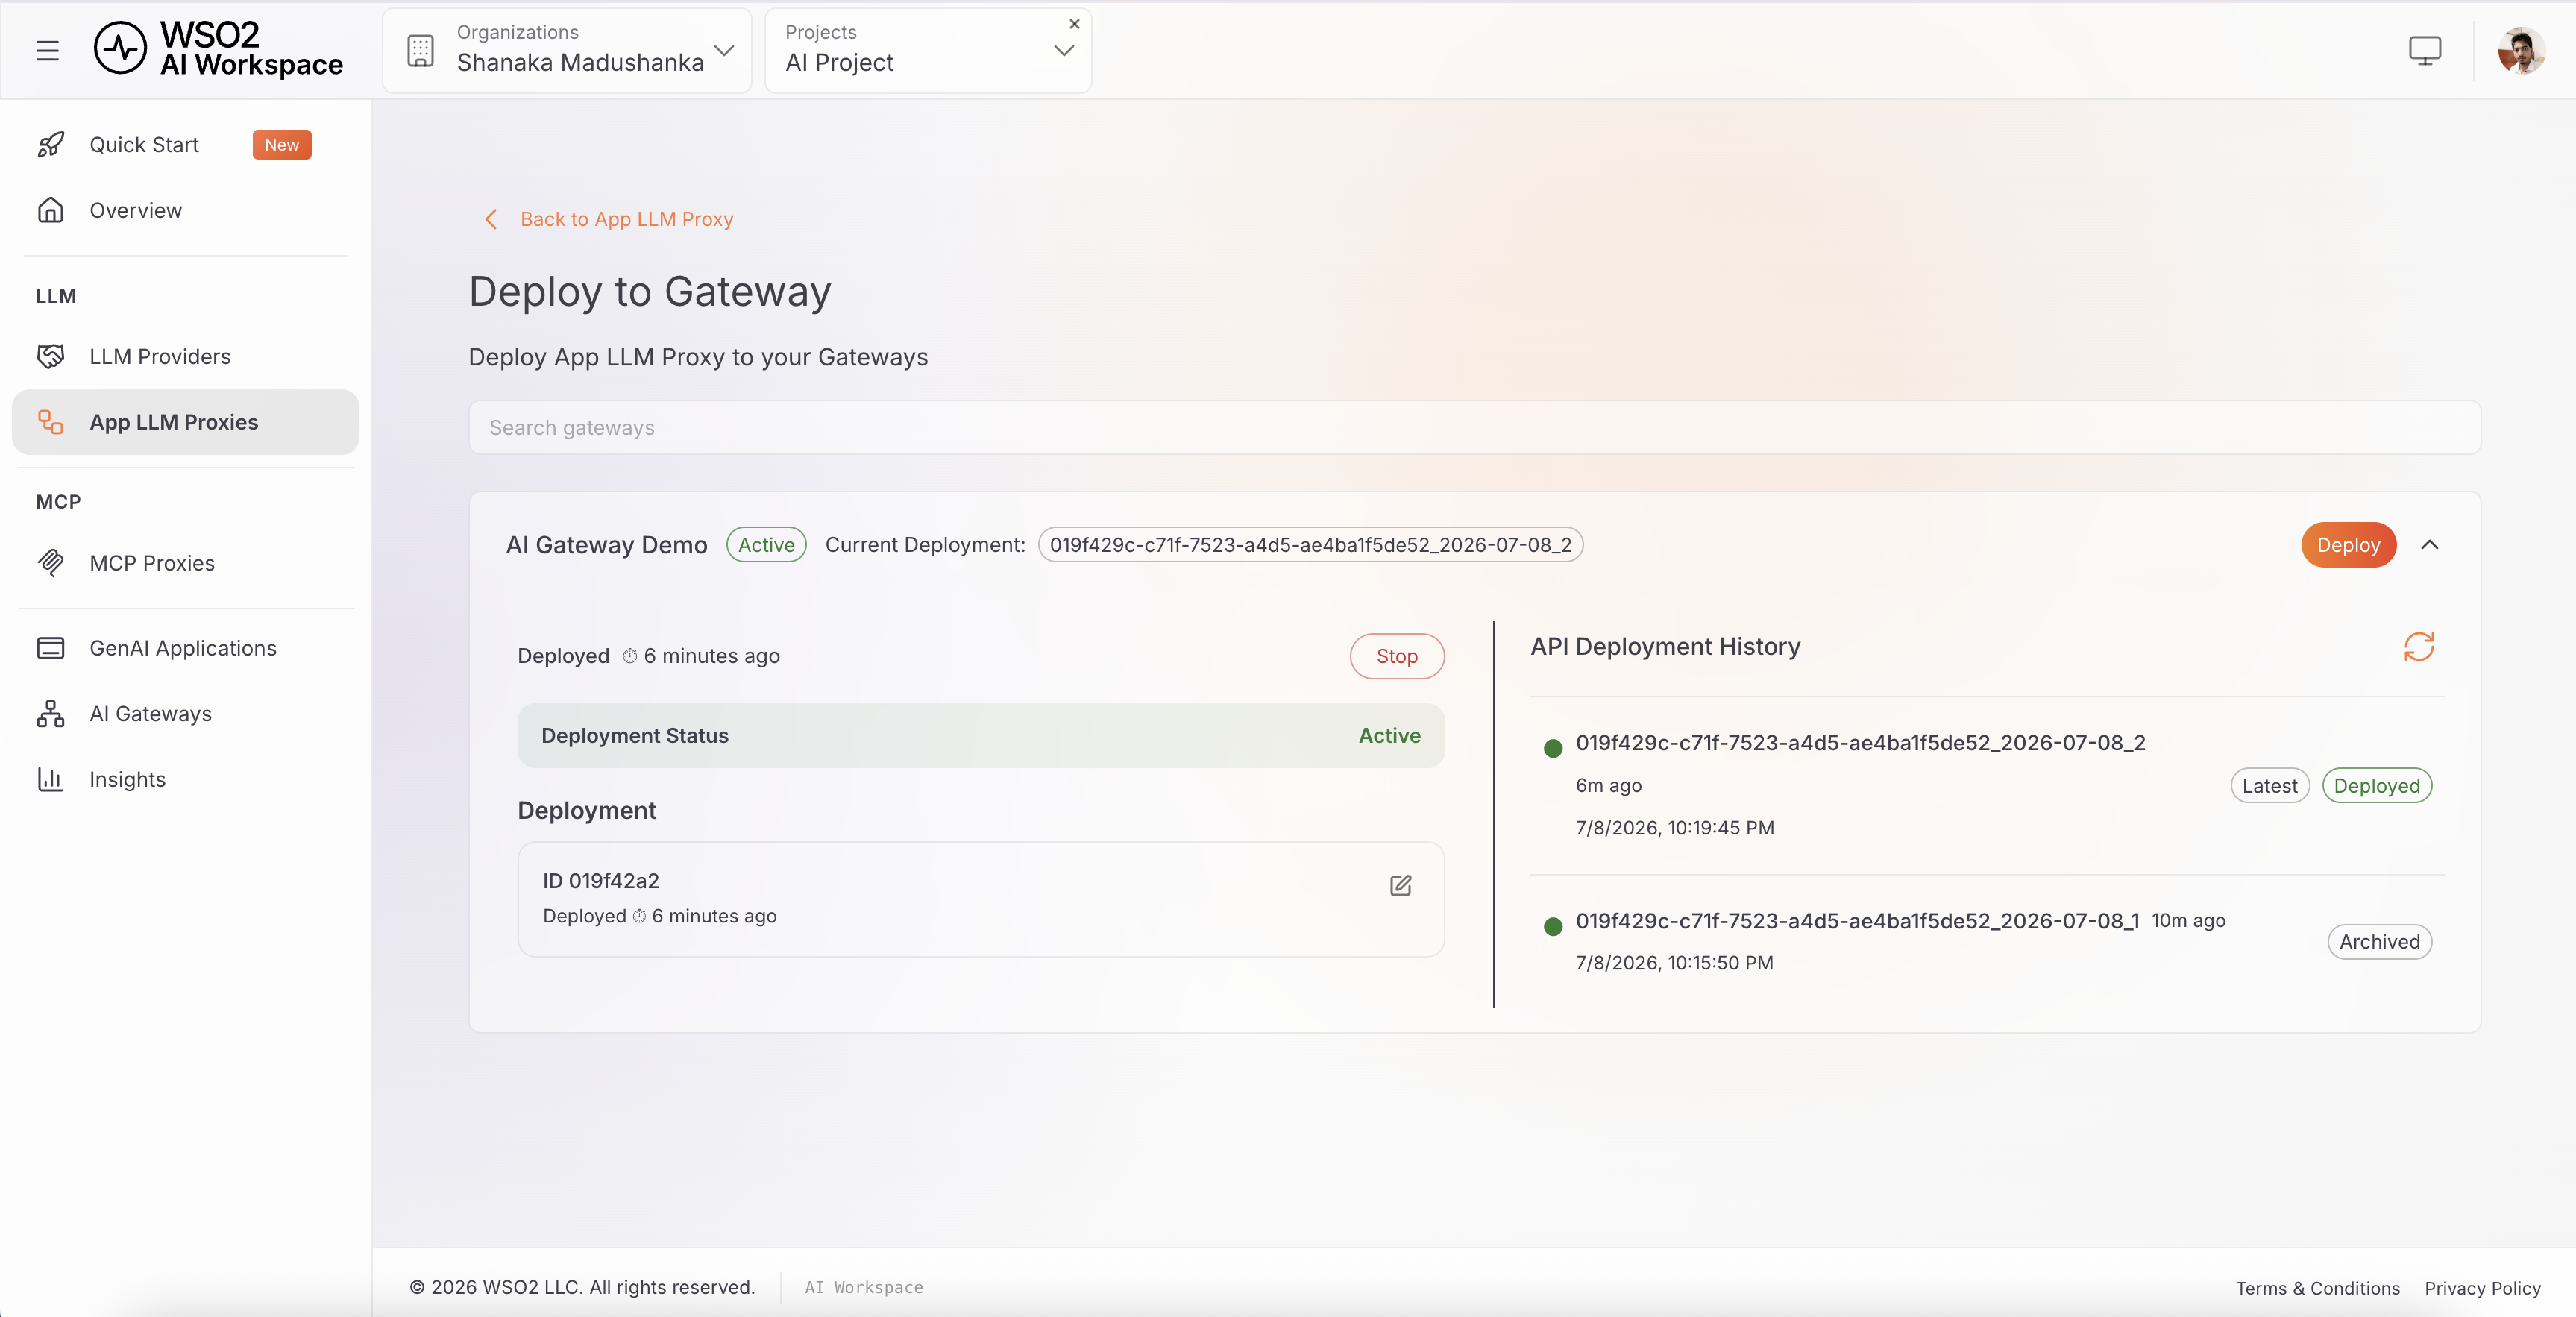Click timestamp 7/8/2026, 10:15:50 PM
Image resolution: width=2576 pixels, height=1317 pixels.
pyautogui.click(x=1675, y=963)
